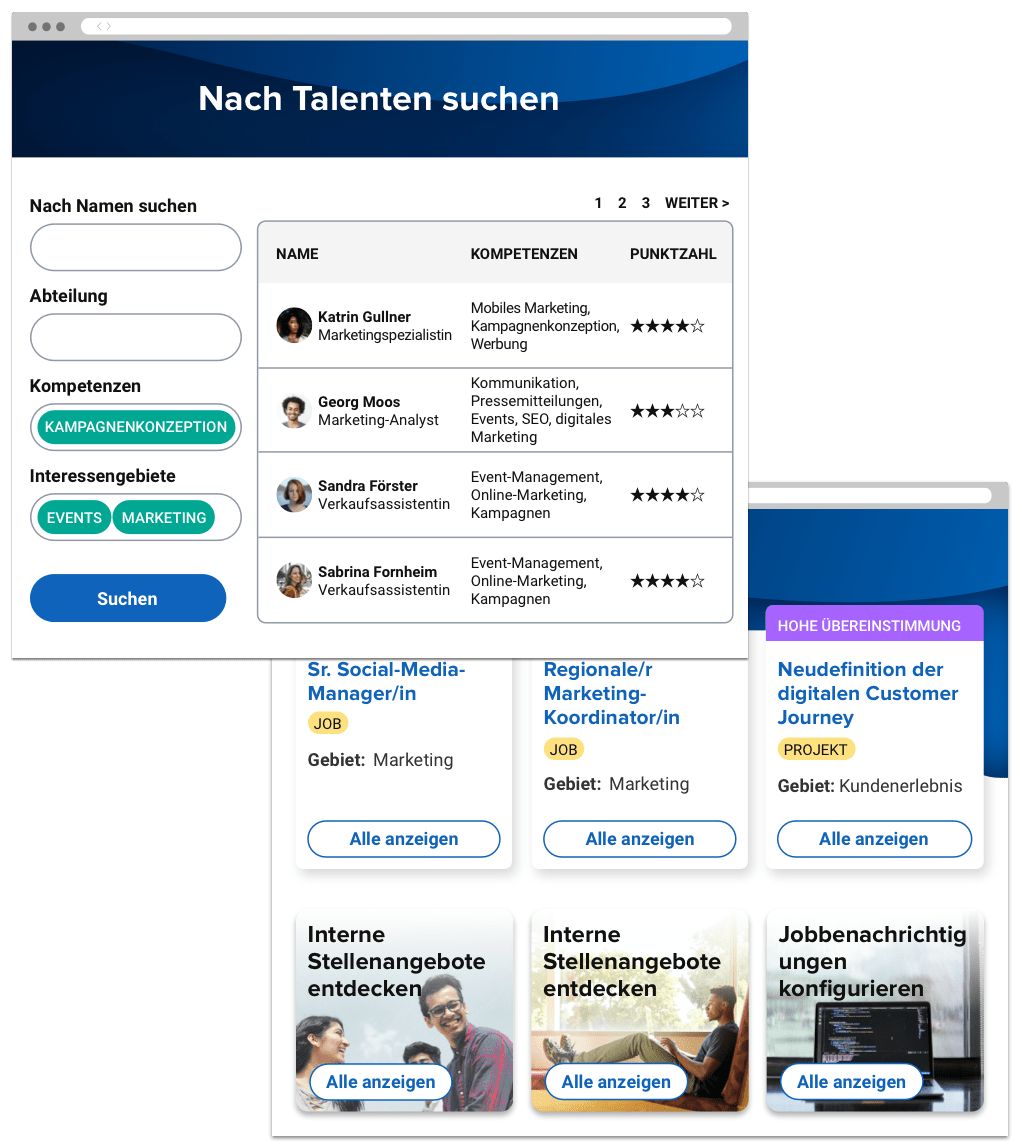The height and width of the screenshot is (1148, 1022).
Task: Select Sabrina Fornheim's avatar image
Action: click(294, 581)
